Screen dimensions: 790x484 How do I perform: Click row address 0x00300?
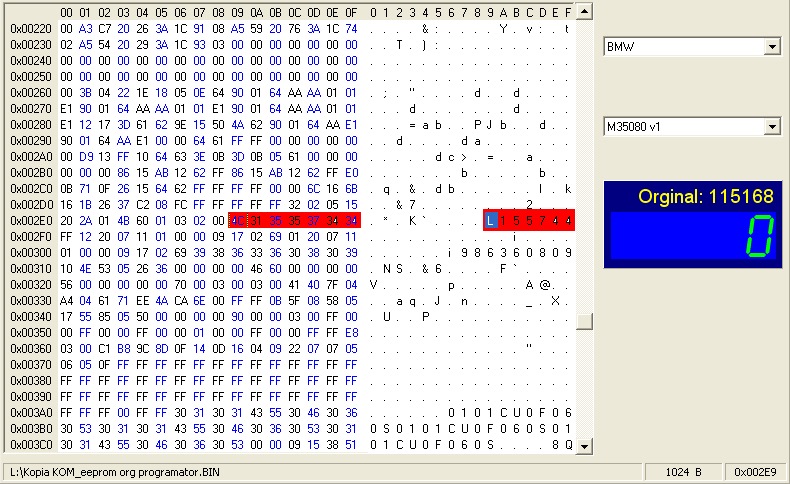(31, 253)
